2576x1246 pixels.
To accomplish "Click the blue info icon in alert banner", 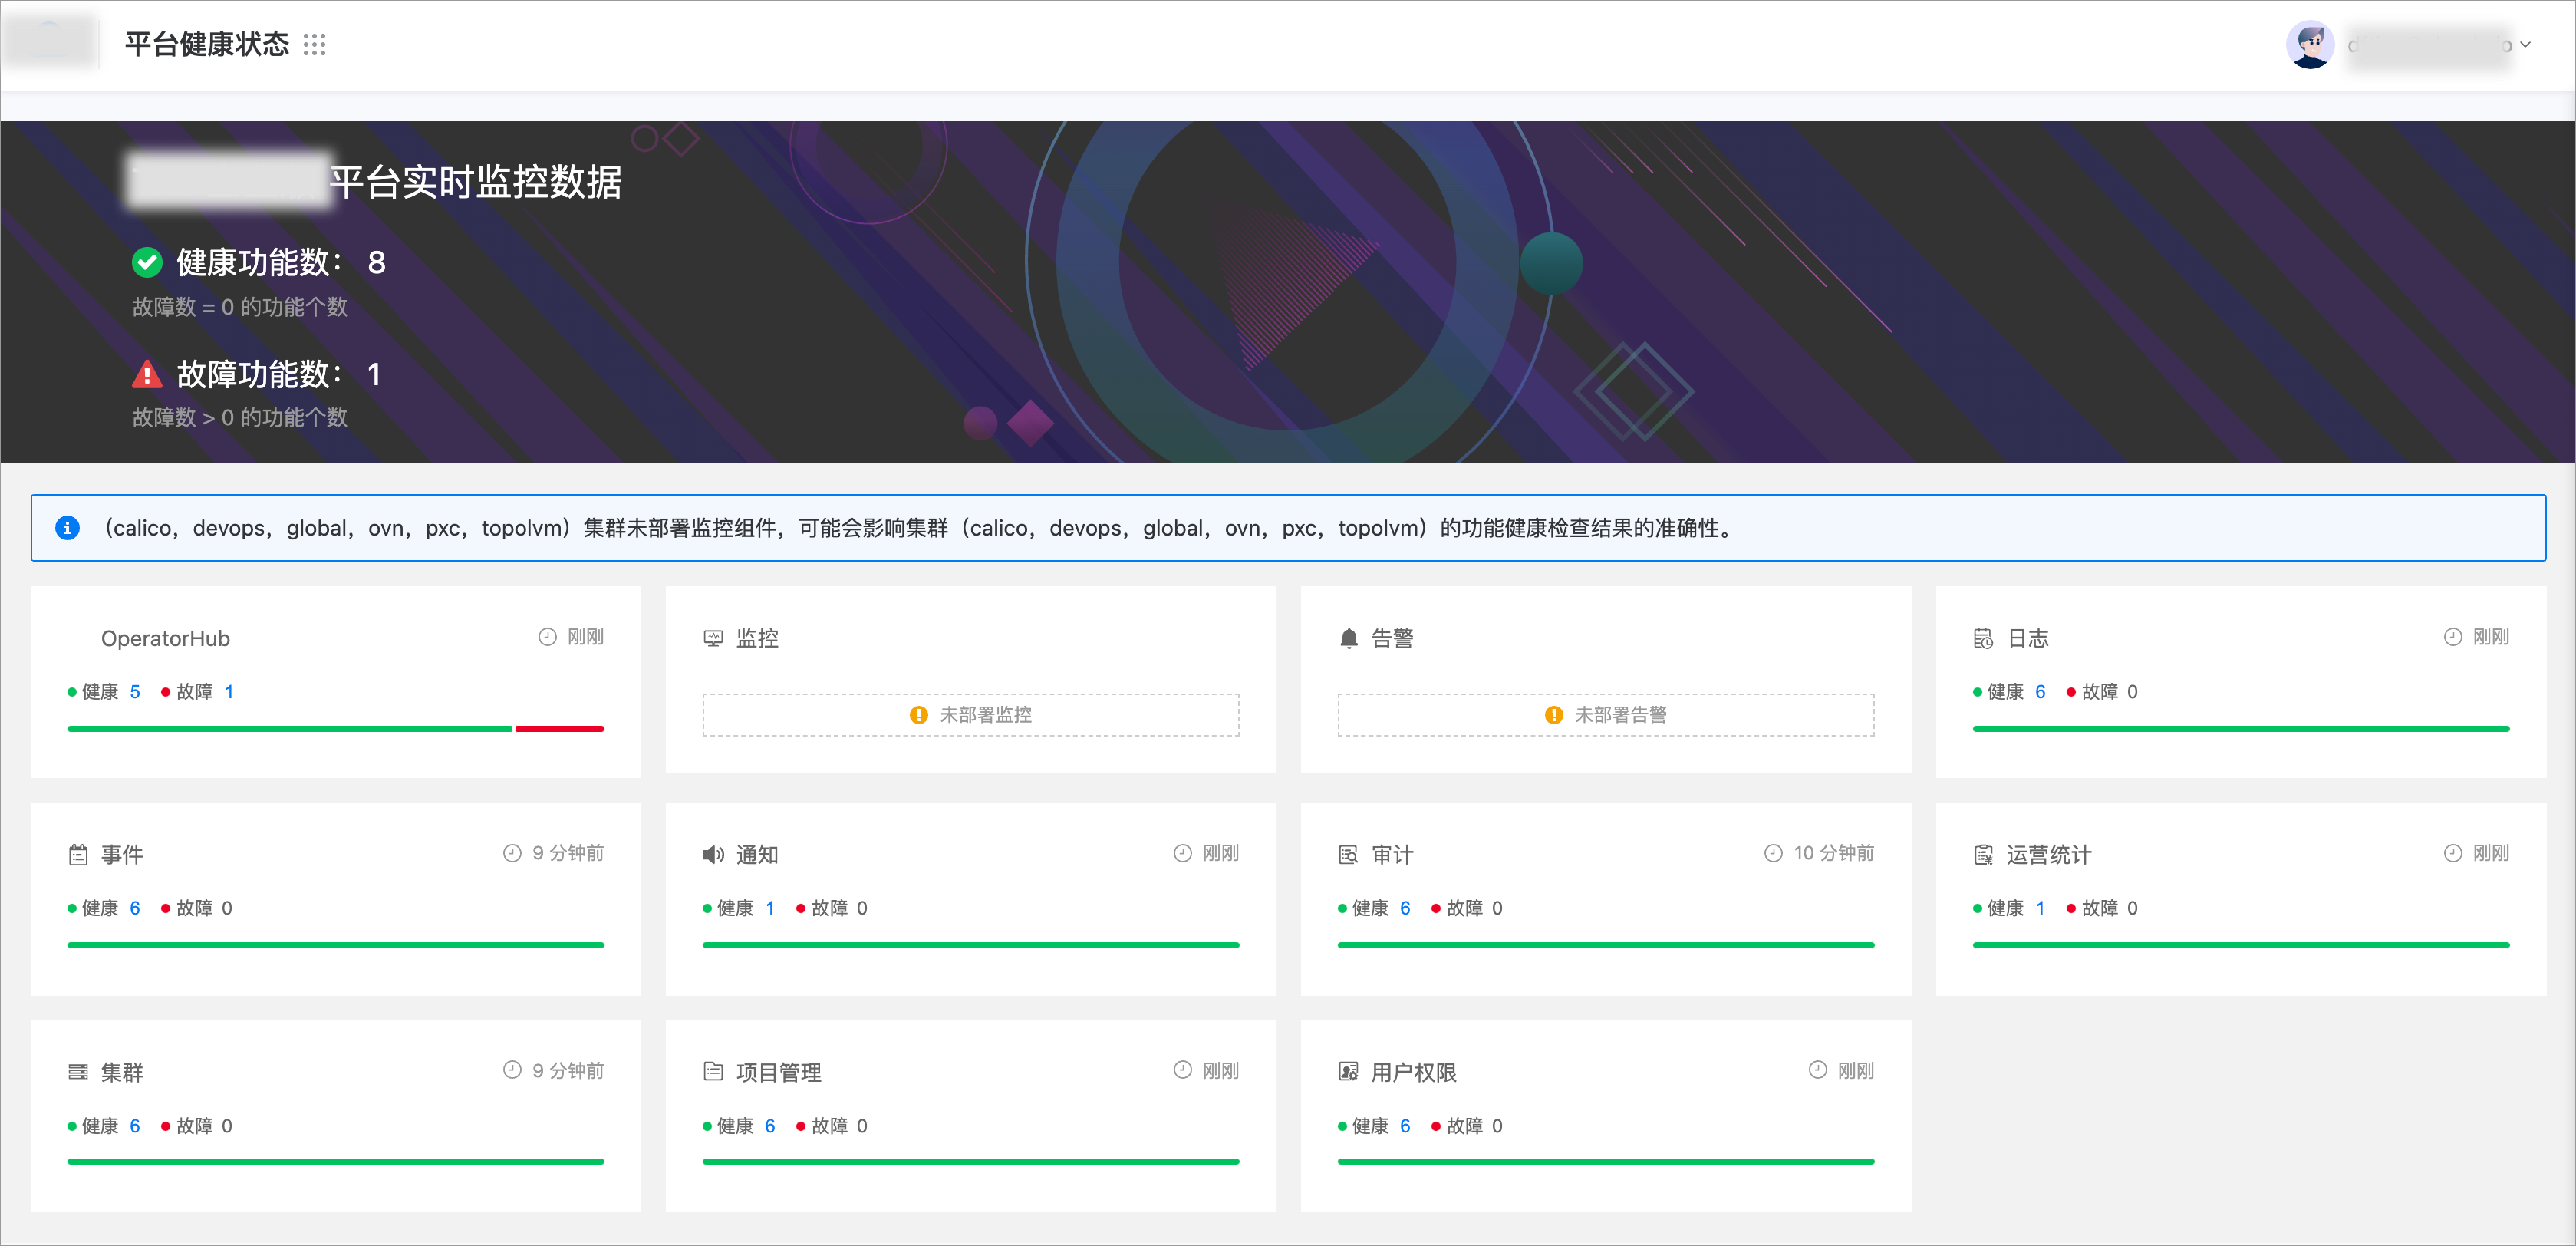I will [x=67, y=528].
